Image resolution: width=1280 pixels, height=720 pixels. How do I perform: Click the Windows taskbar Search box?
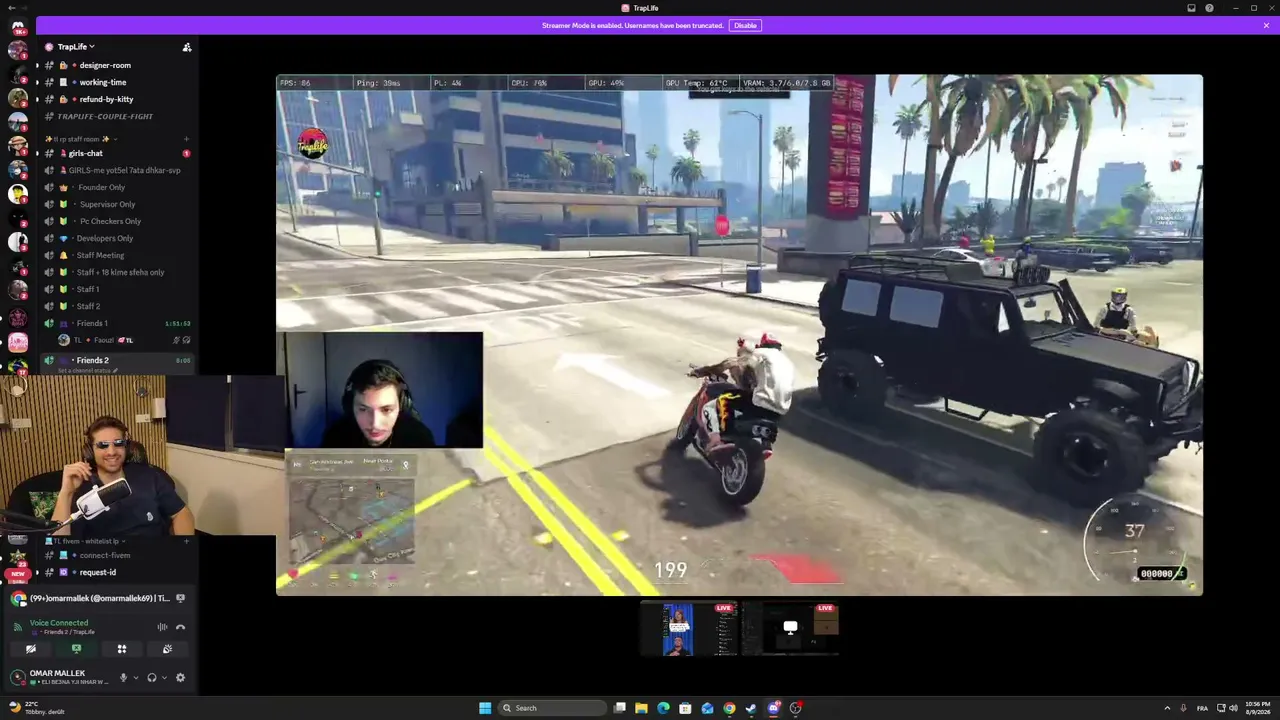[x=553, y=708]
